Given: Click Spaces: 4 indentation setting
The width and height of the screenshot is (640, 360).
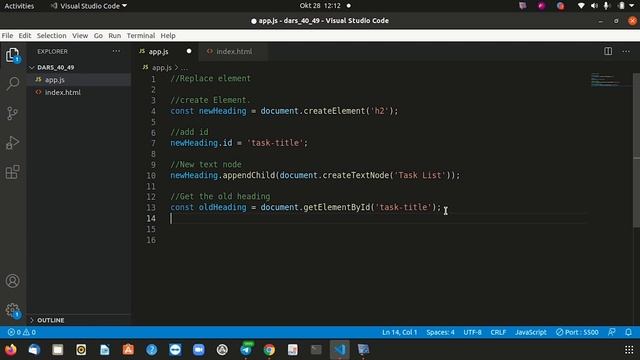Looking at the screenshot, I should pyautogui.click(x=440, y=332).
